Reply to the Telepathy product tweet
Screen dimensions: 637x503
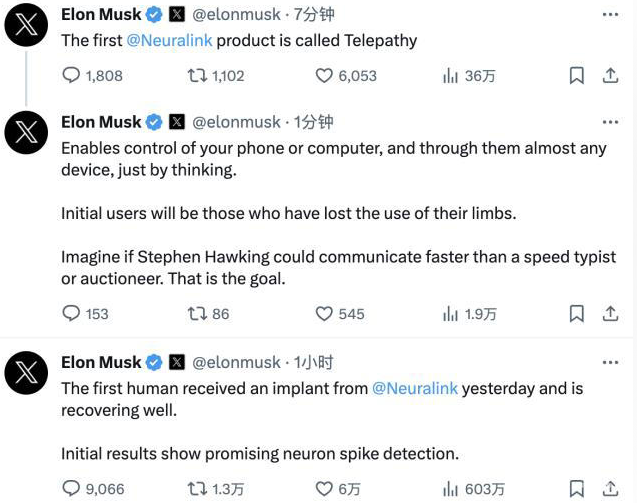pyautogui.click(x=71, y=76)
